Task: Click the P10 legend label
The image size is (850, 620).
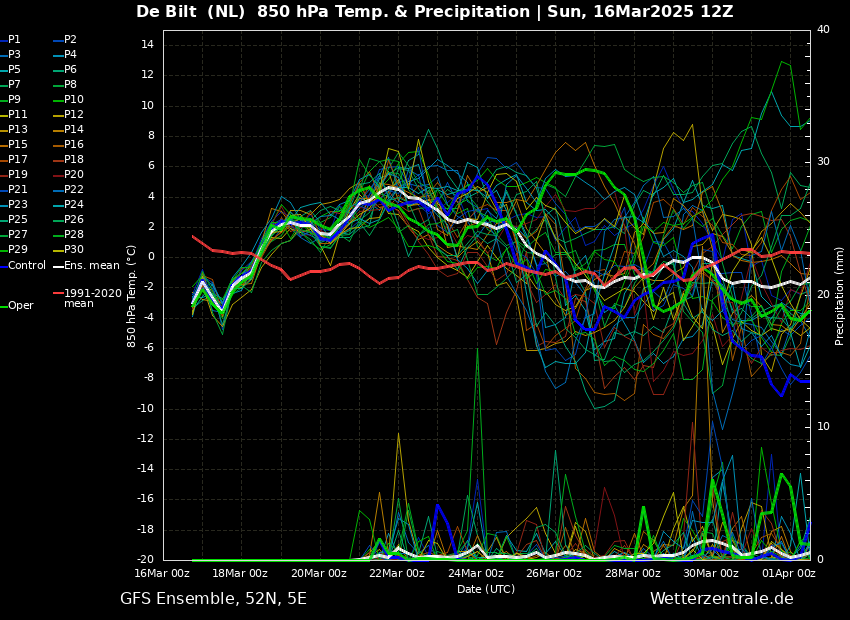Action: [74, 100]
